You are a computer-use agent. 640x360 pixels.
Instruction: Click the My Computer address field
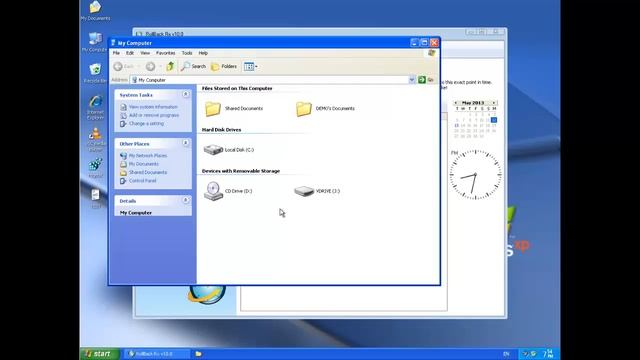pos(269,80)
